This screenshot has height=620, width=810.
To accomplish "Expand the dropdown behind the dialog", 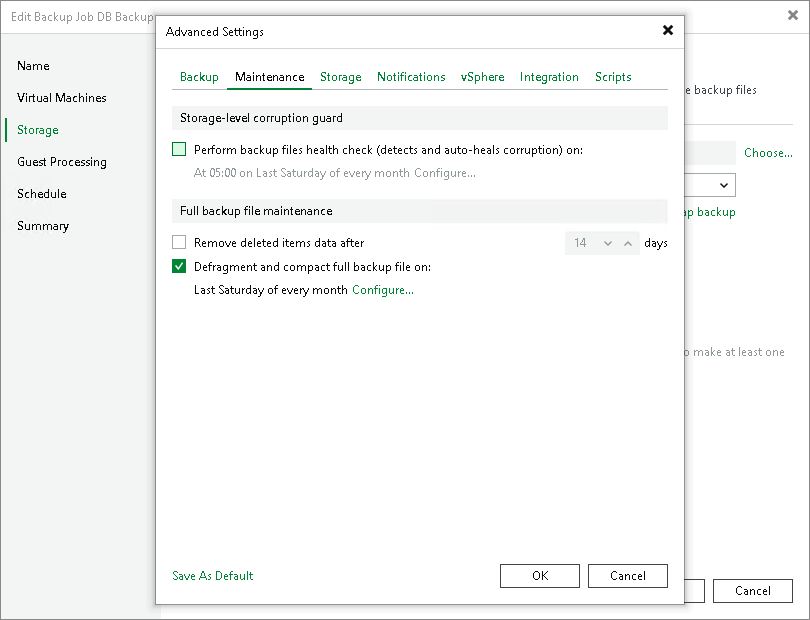I will click(724, 185).
